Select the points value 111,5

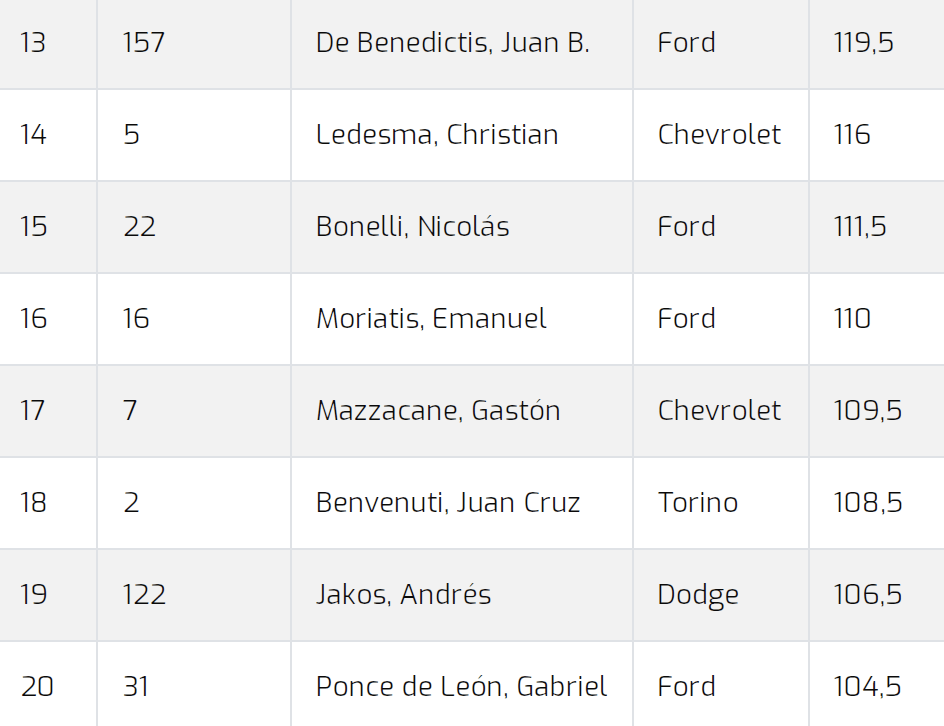pos(860,226)
